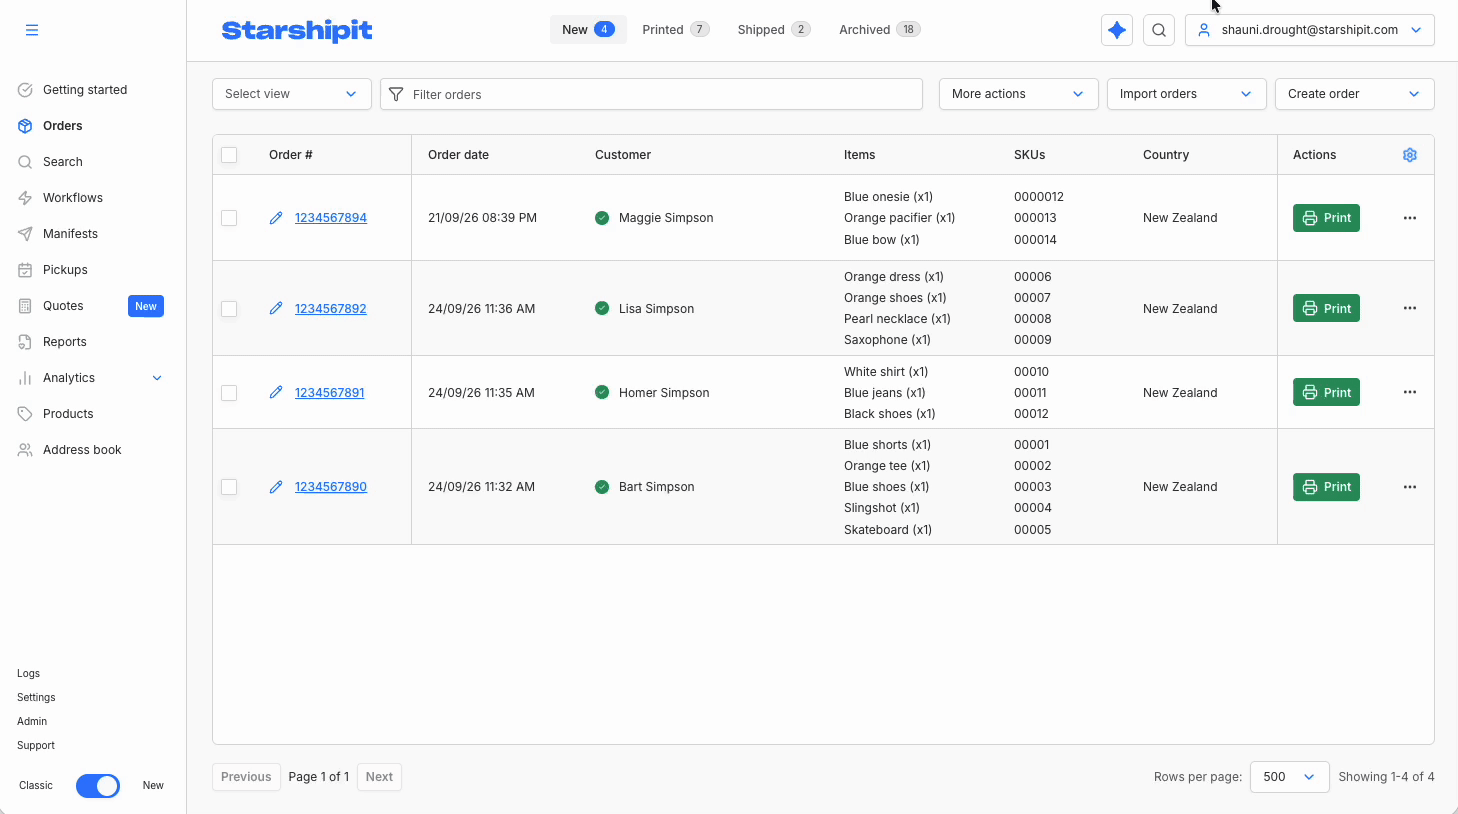Open the Import orders dropdown
1458x814 pixels.
1187,94
